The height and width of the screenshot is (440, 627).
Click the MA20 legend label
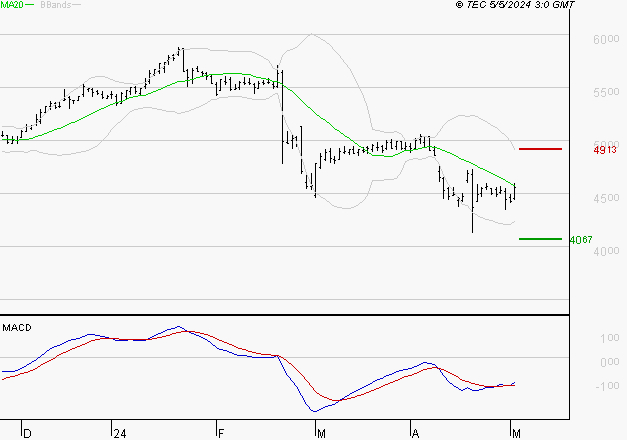(12, 5)
